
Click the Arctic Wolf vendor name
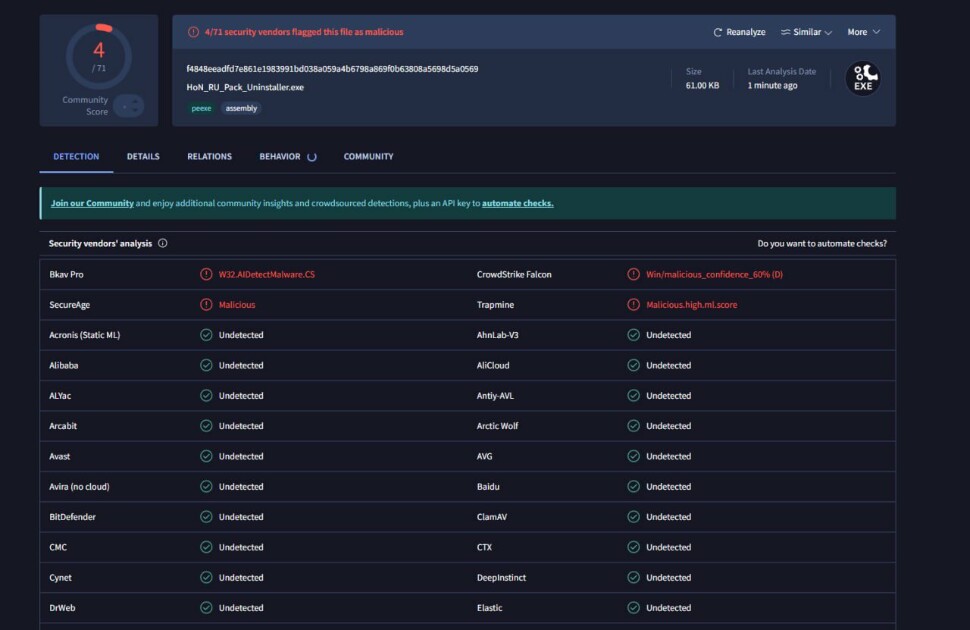click(497, 426)
